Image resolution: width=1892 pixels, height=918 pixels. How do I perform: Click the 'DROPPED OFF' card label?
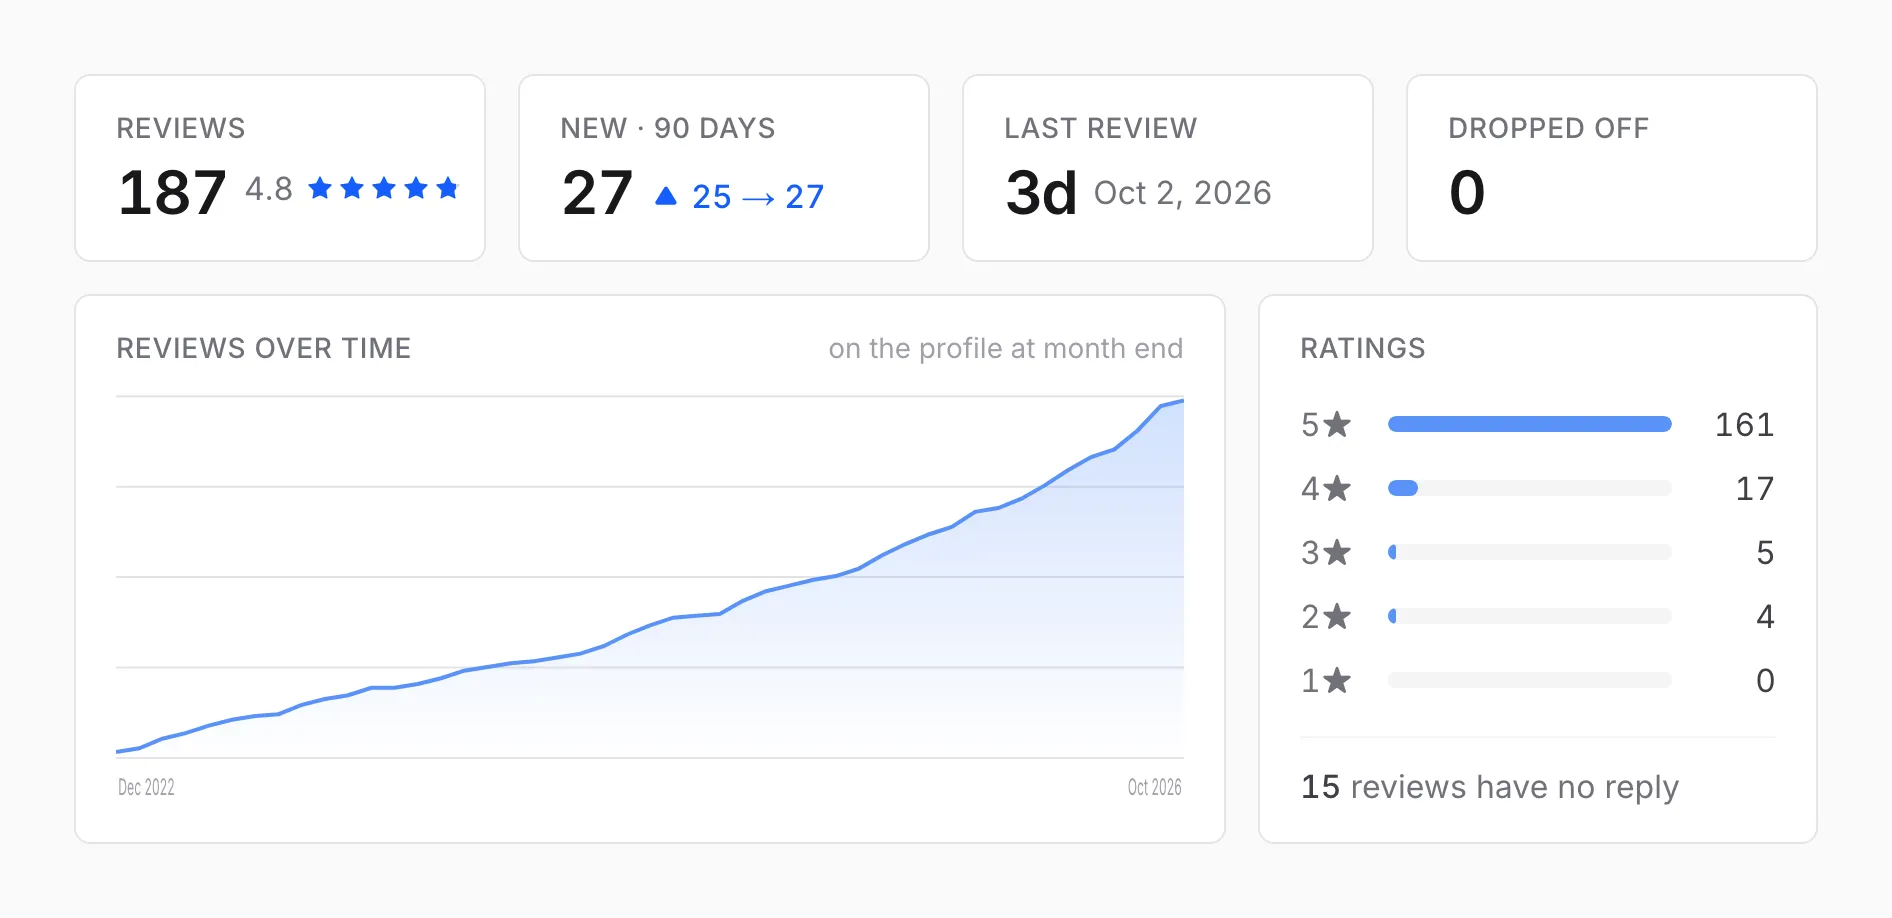pos(1549,128)
